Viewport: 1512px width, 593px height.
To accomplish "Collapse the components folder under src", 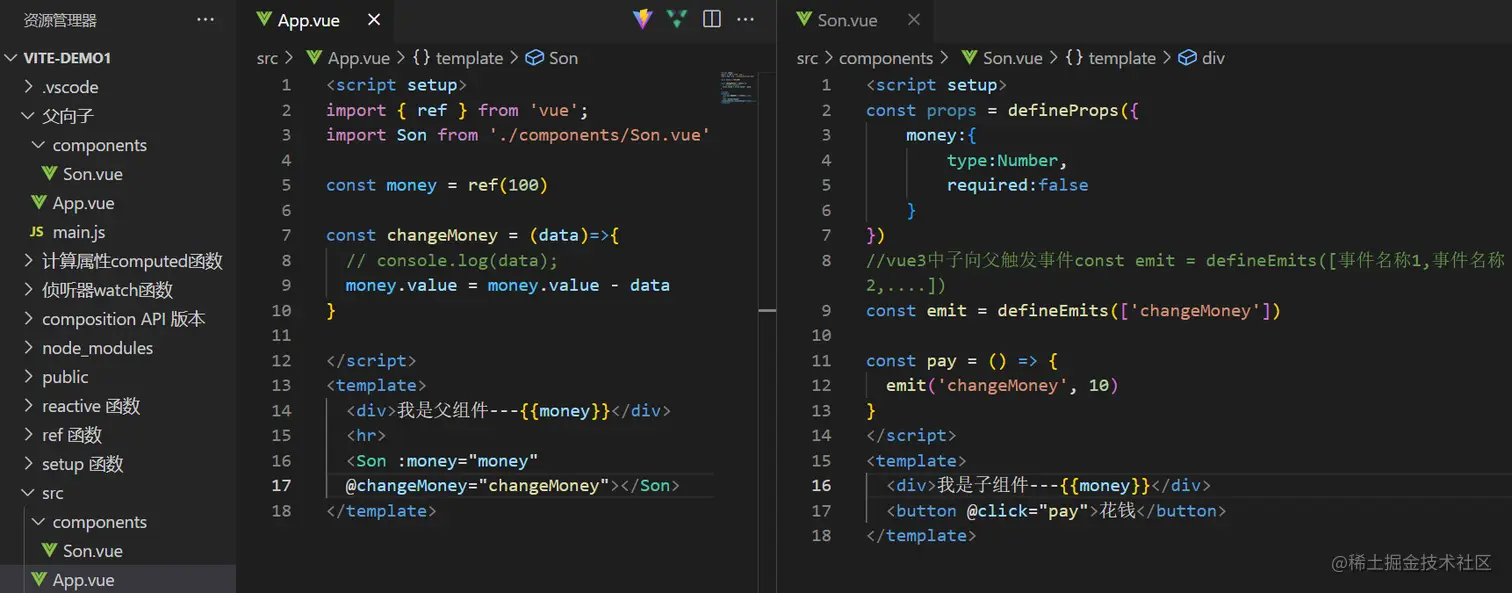I will (118, 522).
